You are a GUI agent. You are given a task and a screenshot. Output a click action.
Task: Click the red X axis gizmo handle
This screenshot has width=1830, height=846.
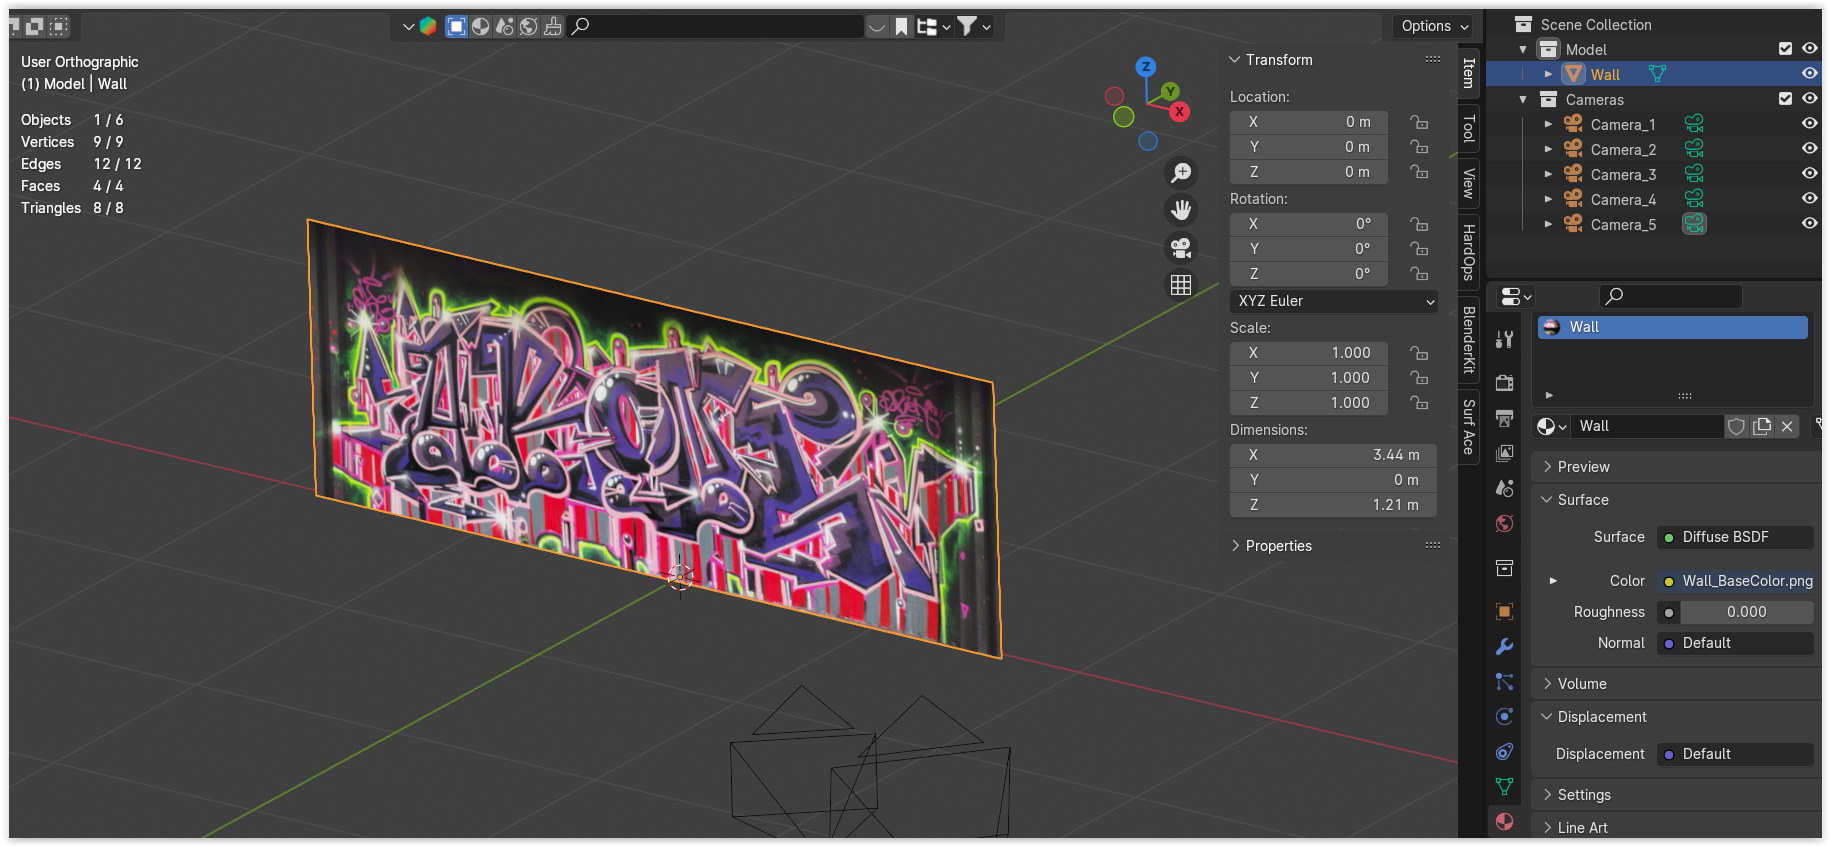coord(1180,111)
